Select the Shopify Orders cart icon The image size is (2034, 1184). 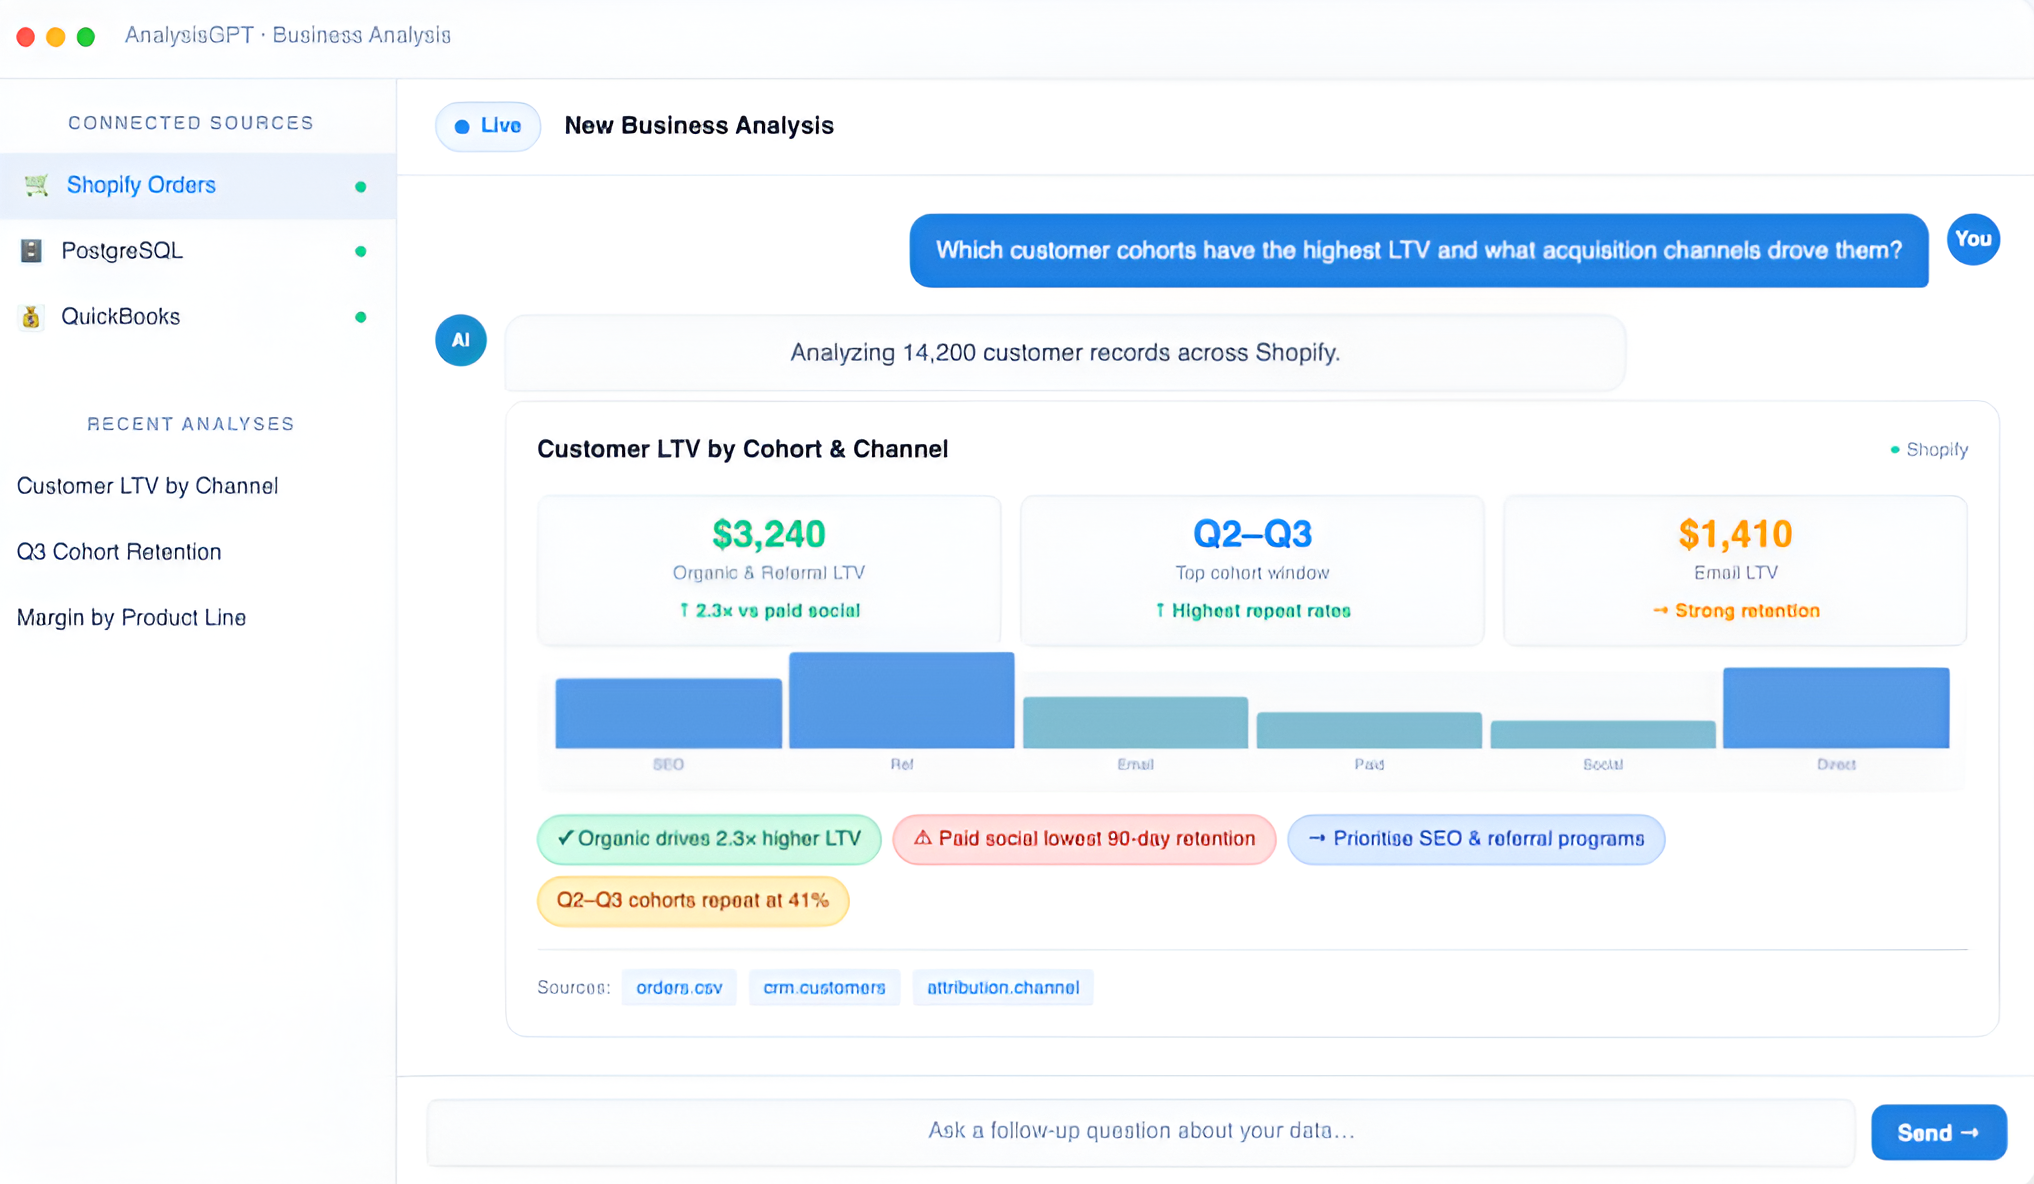(x=34, y=185)
